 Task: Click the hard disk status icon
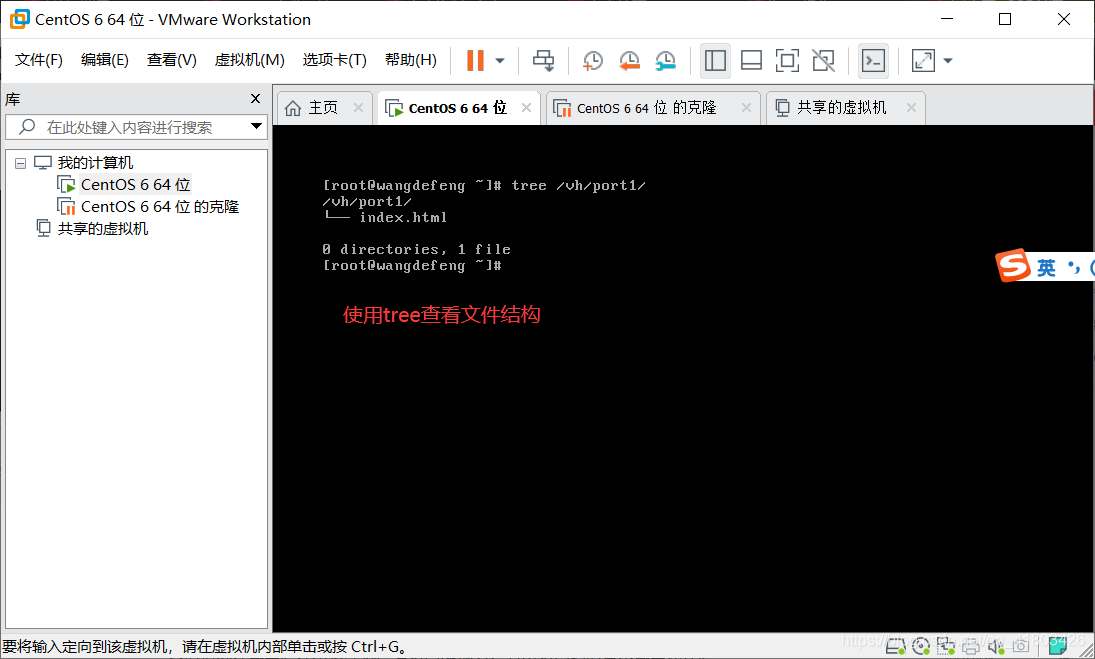tap(895, 645)
